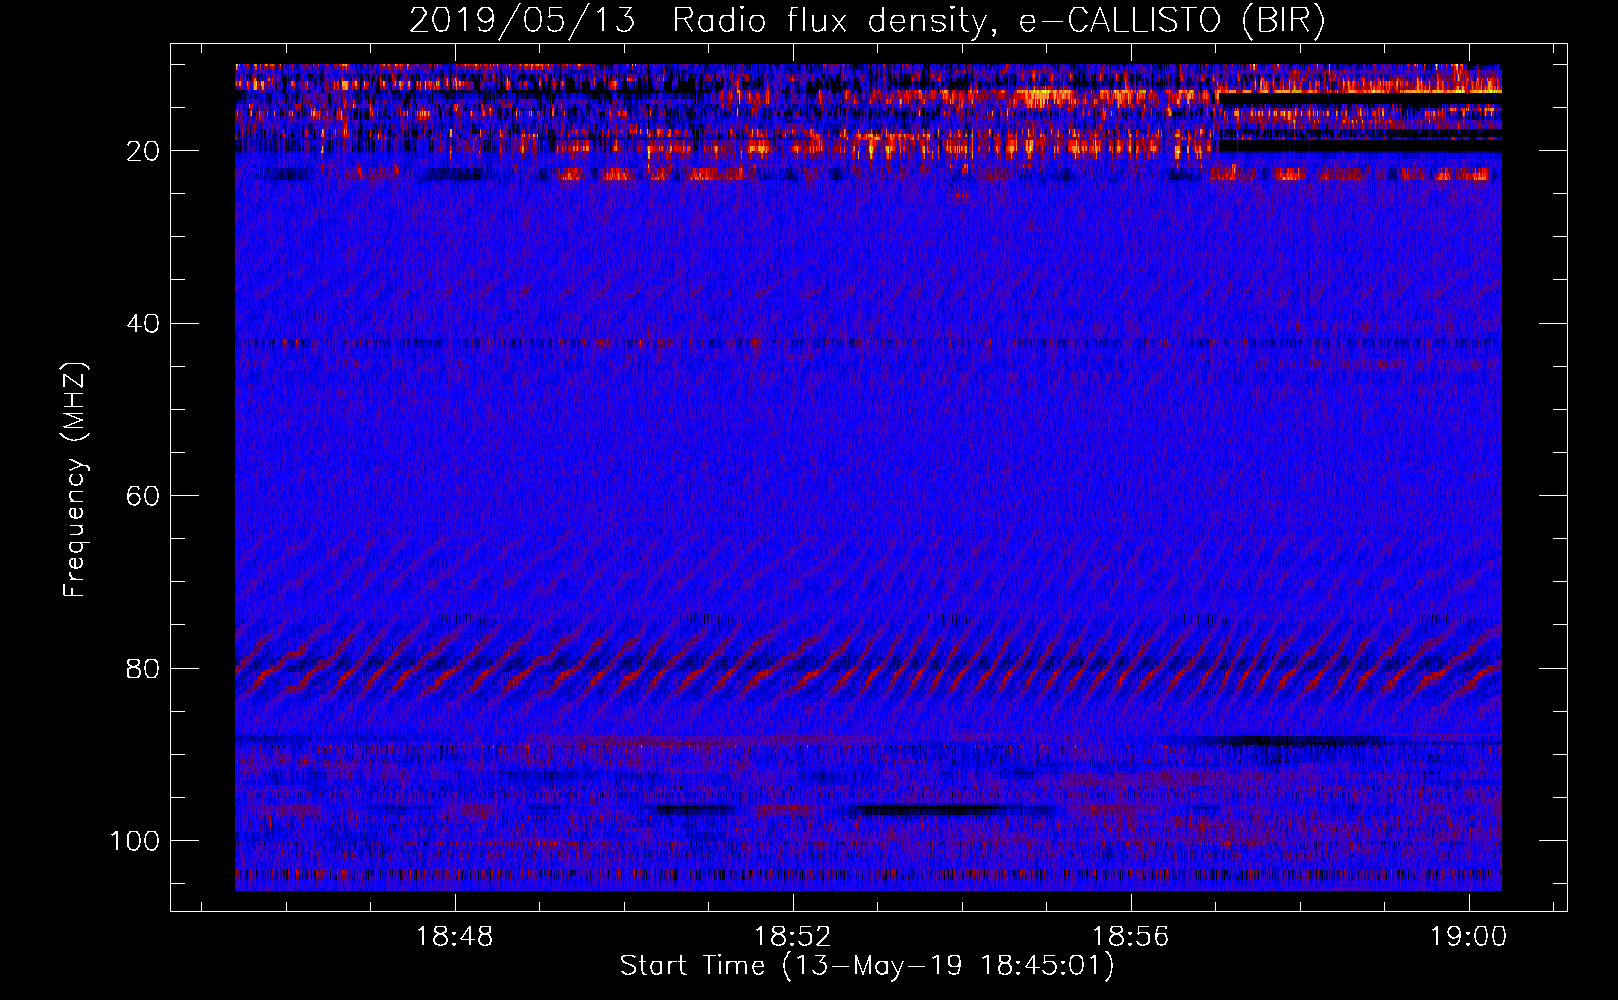Click the 'Start Time (13-May-19 18:45:01)' x-axis label
The width and height of the screenshot is (1618, 1000).
pyautogui.click(x=867, y=966)
